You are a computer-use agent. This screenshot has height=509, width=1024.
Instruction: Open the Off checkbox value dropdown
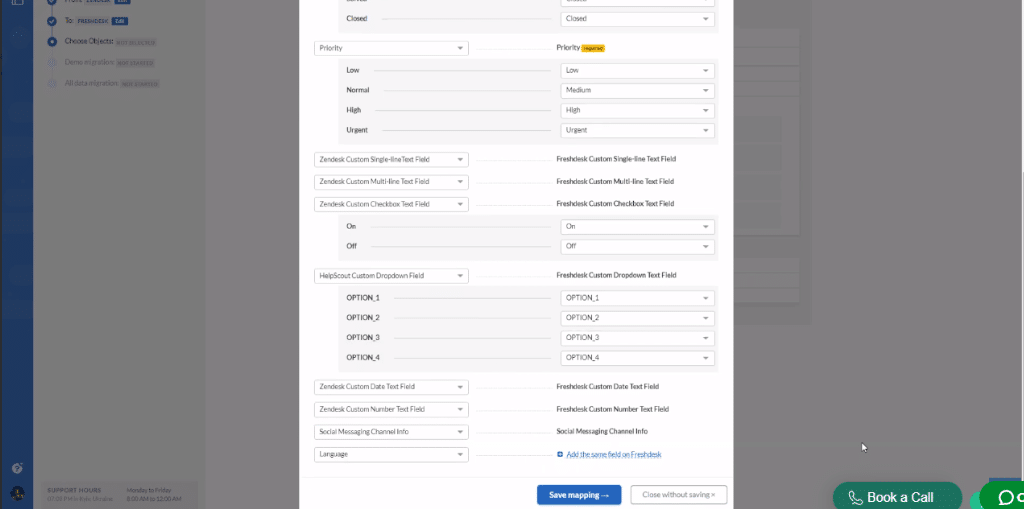[x=637, y=246]
